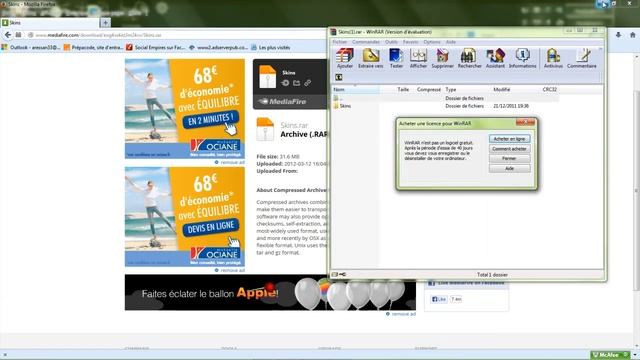This screenshot has height=360, width=640.
Task: Click the up-one-level icon below WinRAR toolbar
Action: click(x=338, y=77)
